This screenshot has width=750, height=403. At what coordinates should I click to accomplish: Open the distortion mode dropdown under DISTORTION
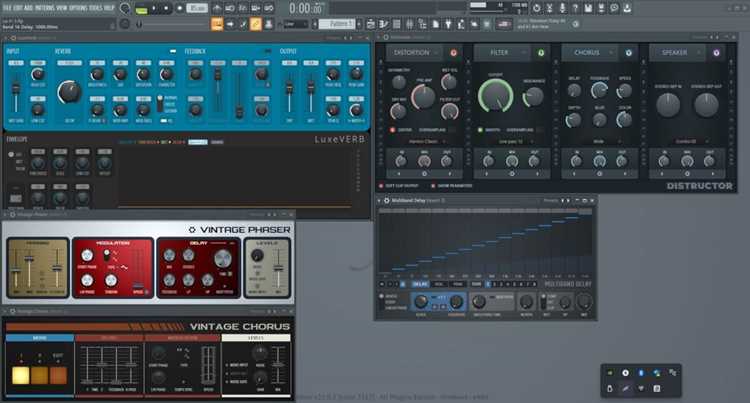424,142
